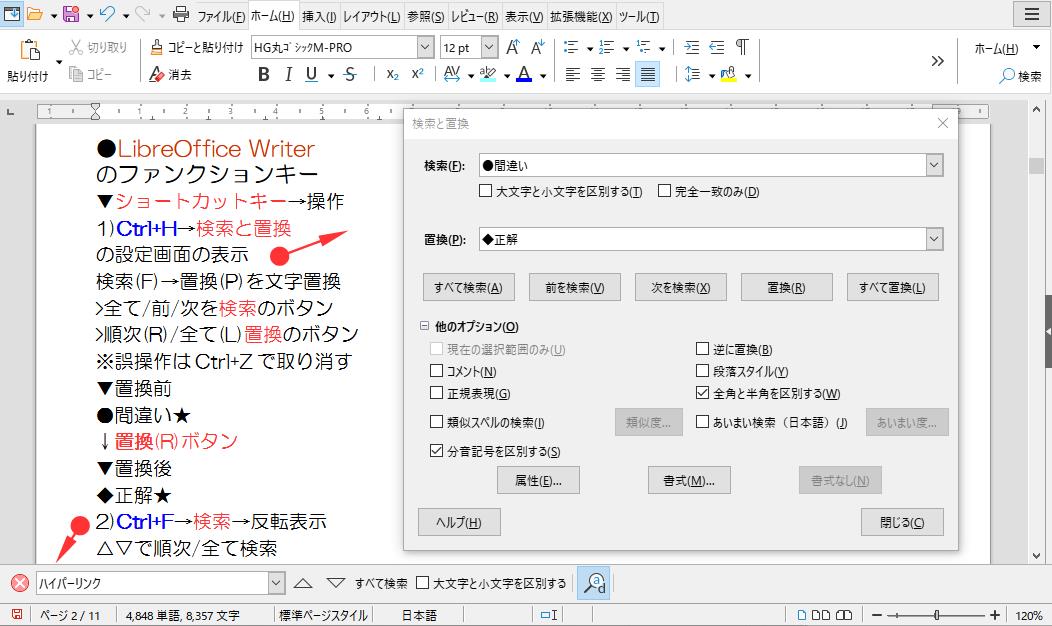
Task: Collapse the 他のオプション section
Action: 424,326
